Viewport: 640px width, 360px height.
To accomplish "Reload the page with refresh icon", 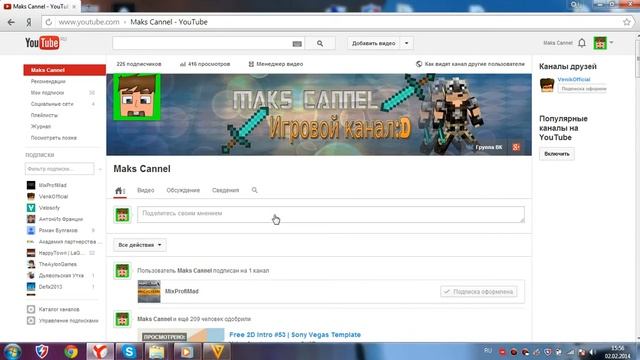I will 49,22.
